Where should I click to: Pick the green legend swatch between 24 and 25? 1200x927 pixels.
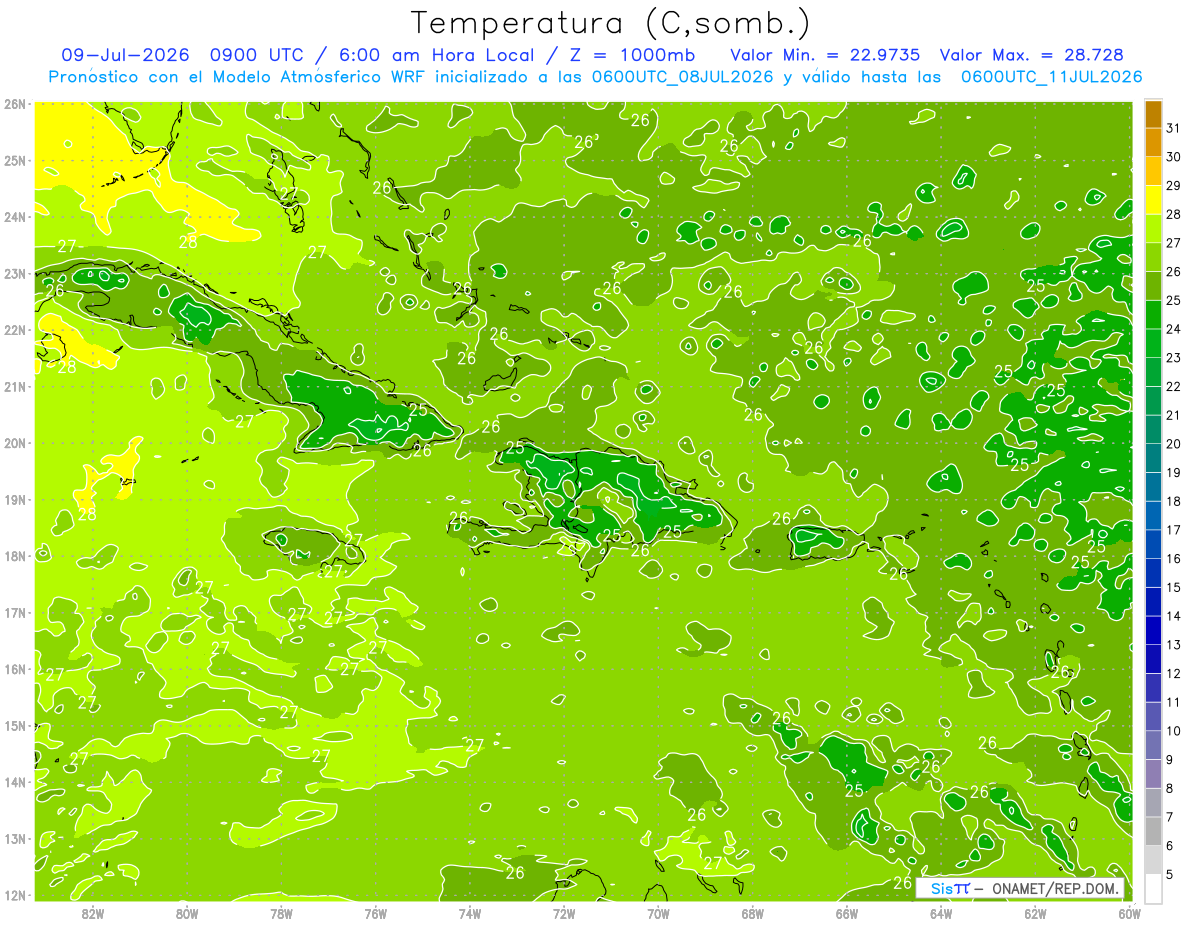click(x=1153, y=315)
